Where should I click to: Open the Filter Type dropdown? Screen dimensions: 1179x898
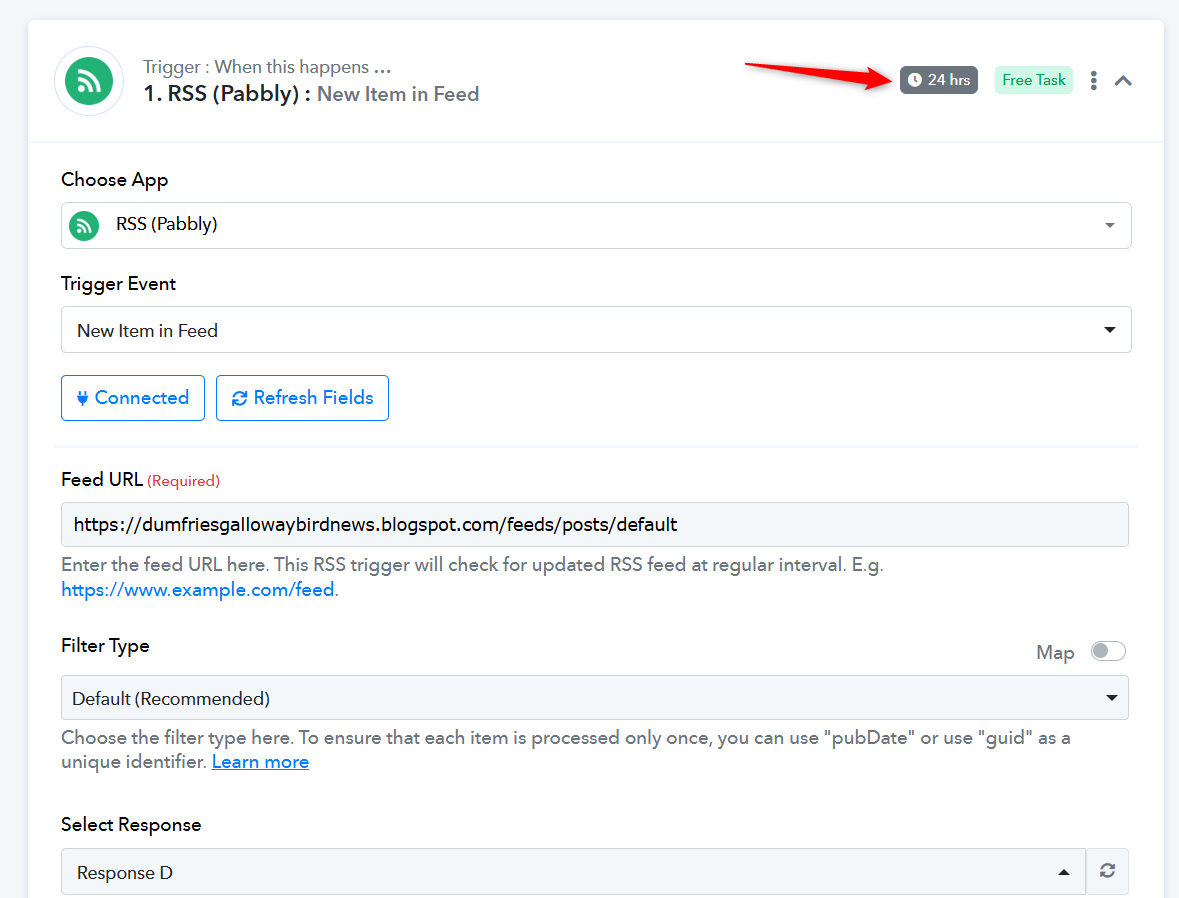[x=594, y=697]
